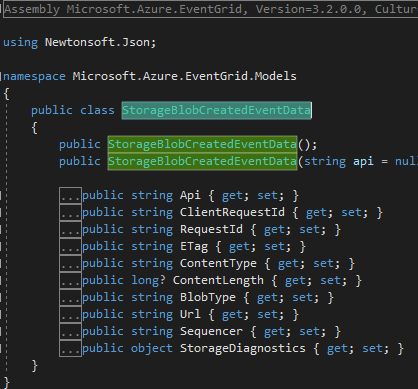The image size is (418, 389).
Task: Click the Sequencer property name
Action: click(x=211, y=332)
